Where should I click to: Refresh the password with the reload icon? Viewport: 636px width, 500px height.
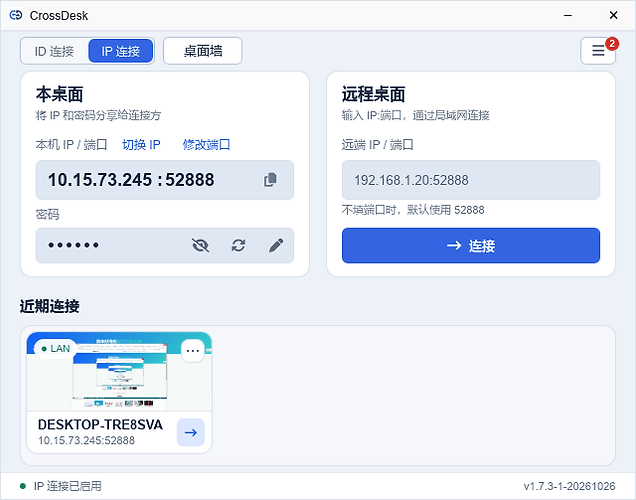(238, 245)
